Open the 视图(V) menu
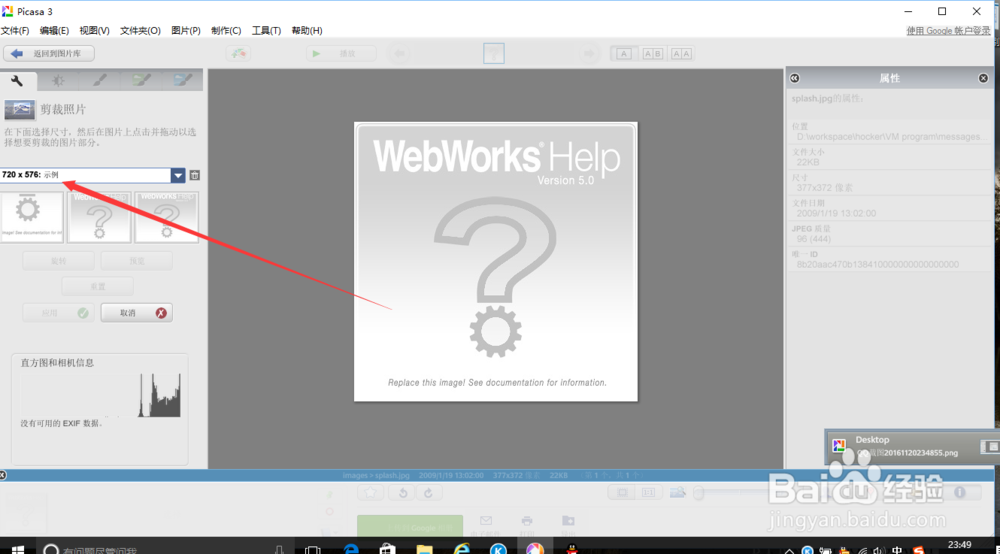The image size is (1000, 554). tap(94, 31)
